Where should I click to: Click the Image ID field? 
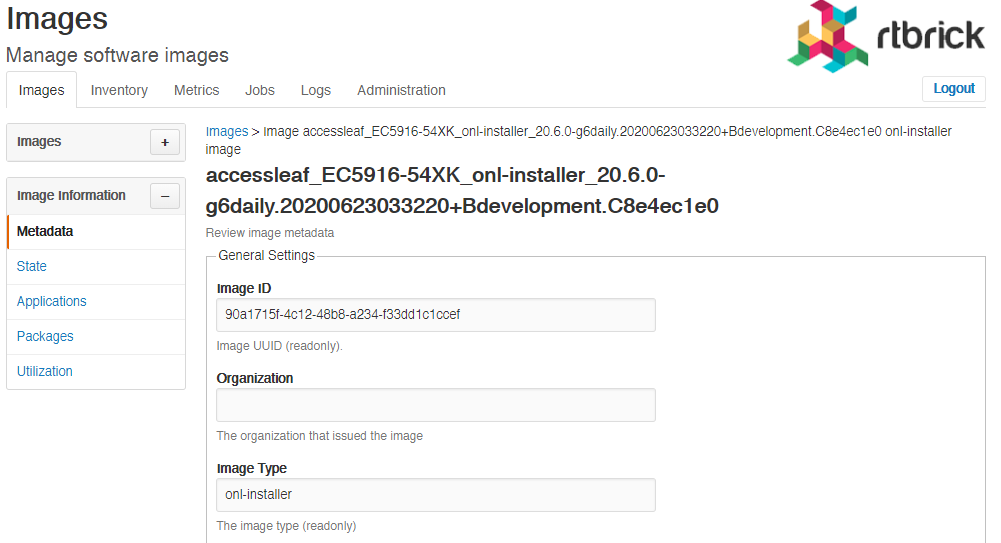click(436, 315)
